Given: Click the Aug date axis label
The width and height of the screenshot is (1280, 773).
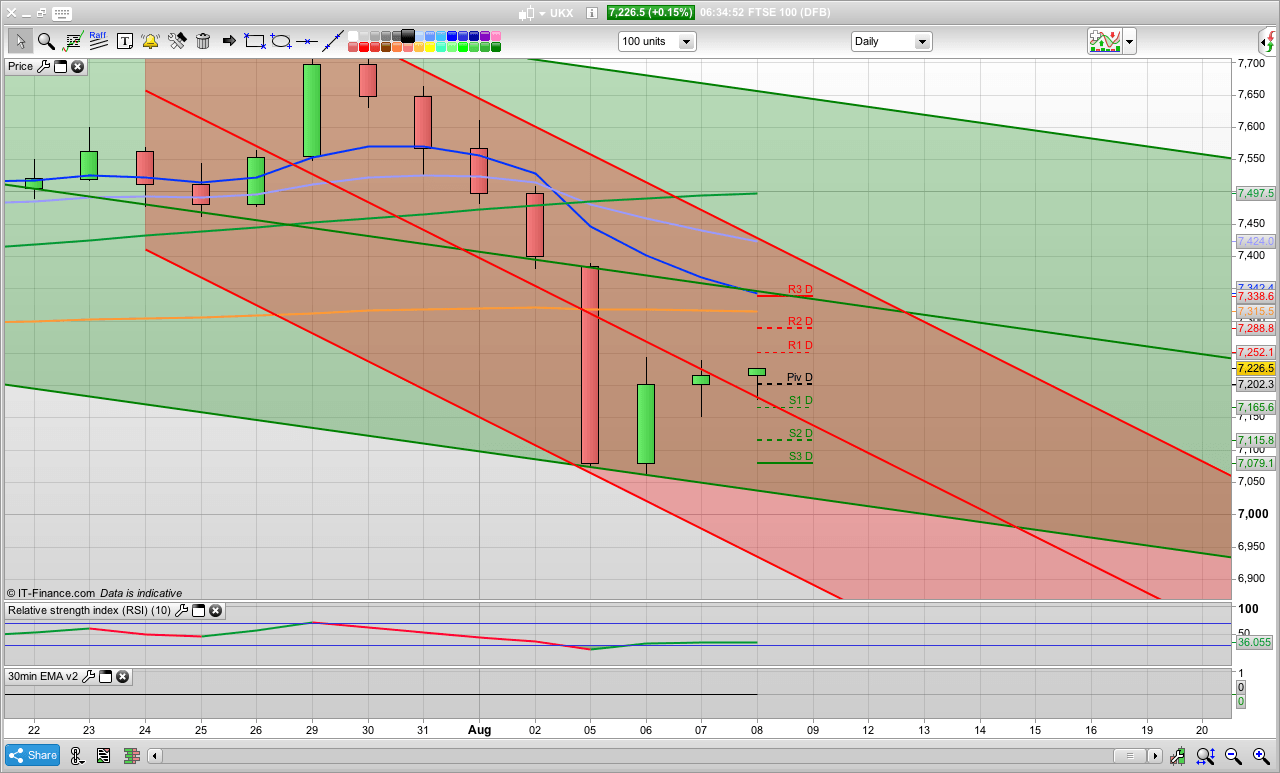Looking at the screenshot, I should coord(479,730).
